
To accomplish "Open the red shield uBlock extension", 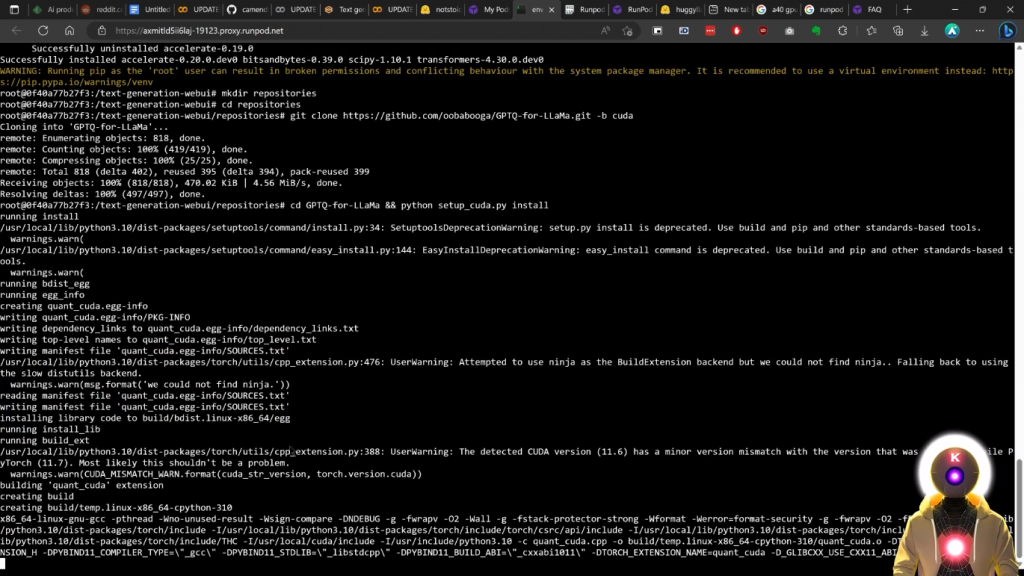I will point(763,31).
